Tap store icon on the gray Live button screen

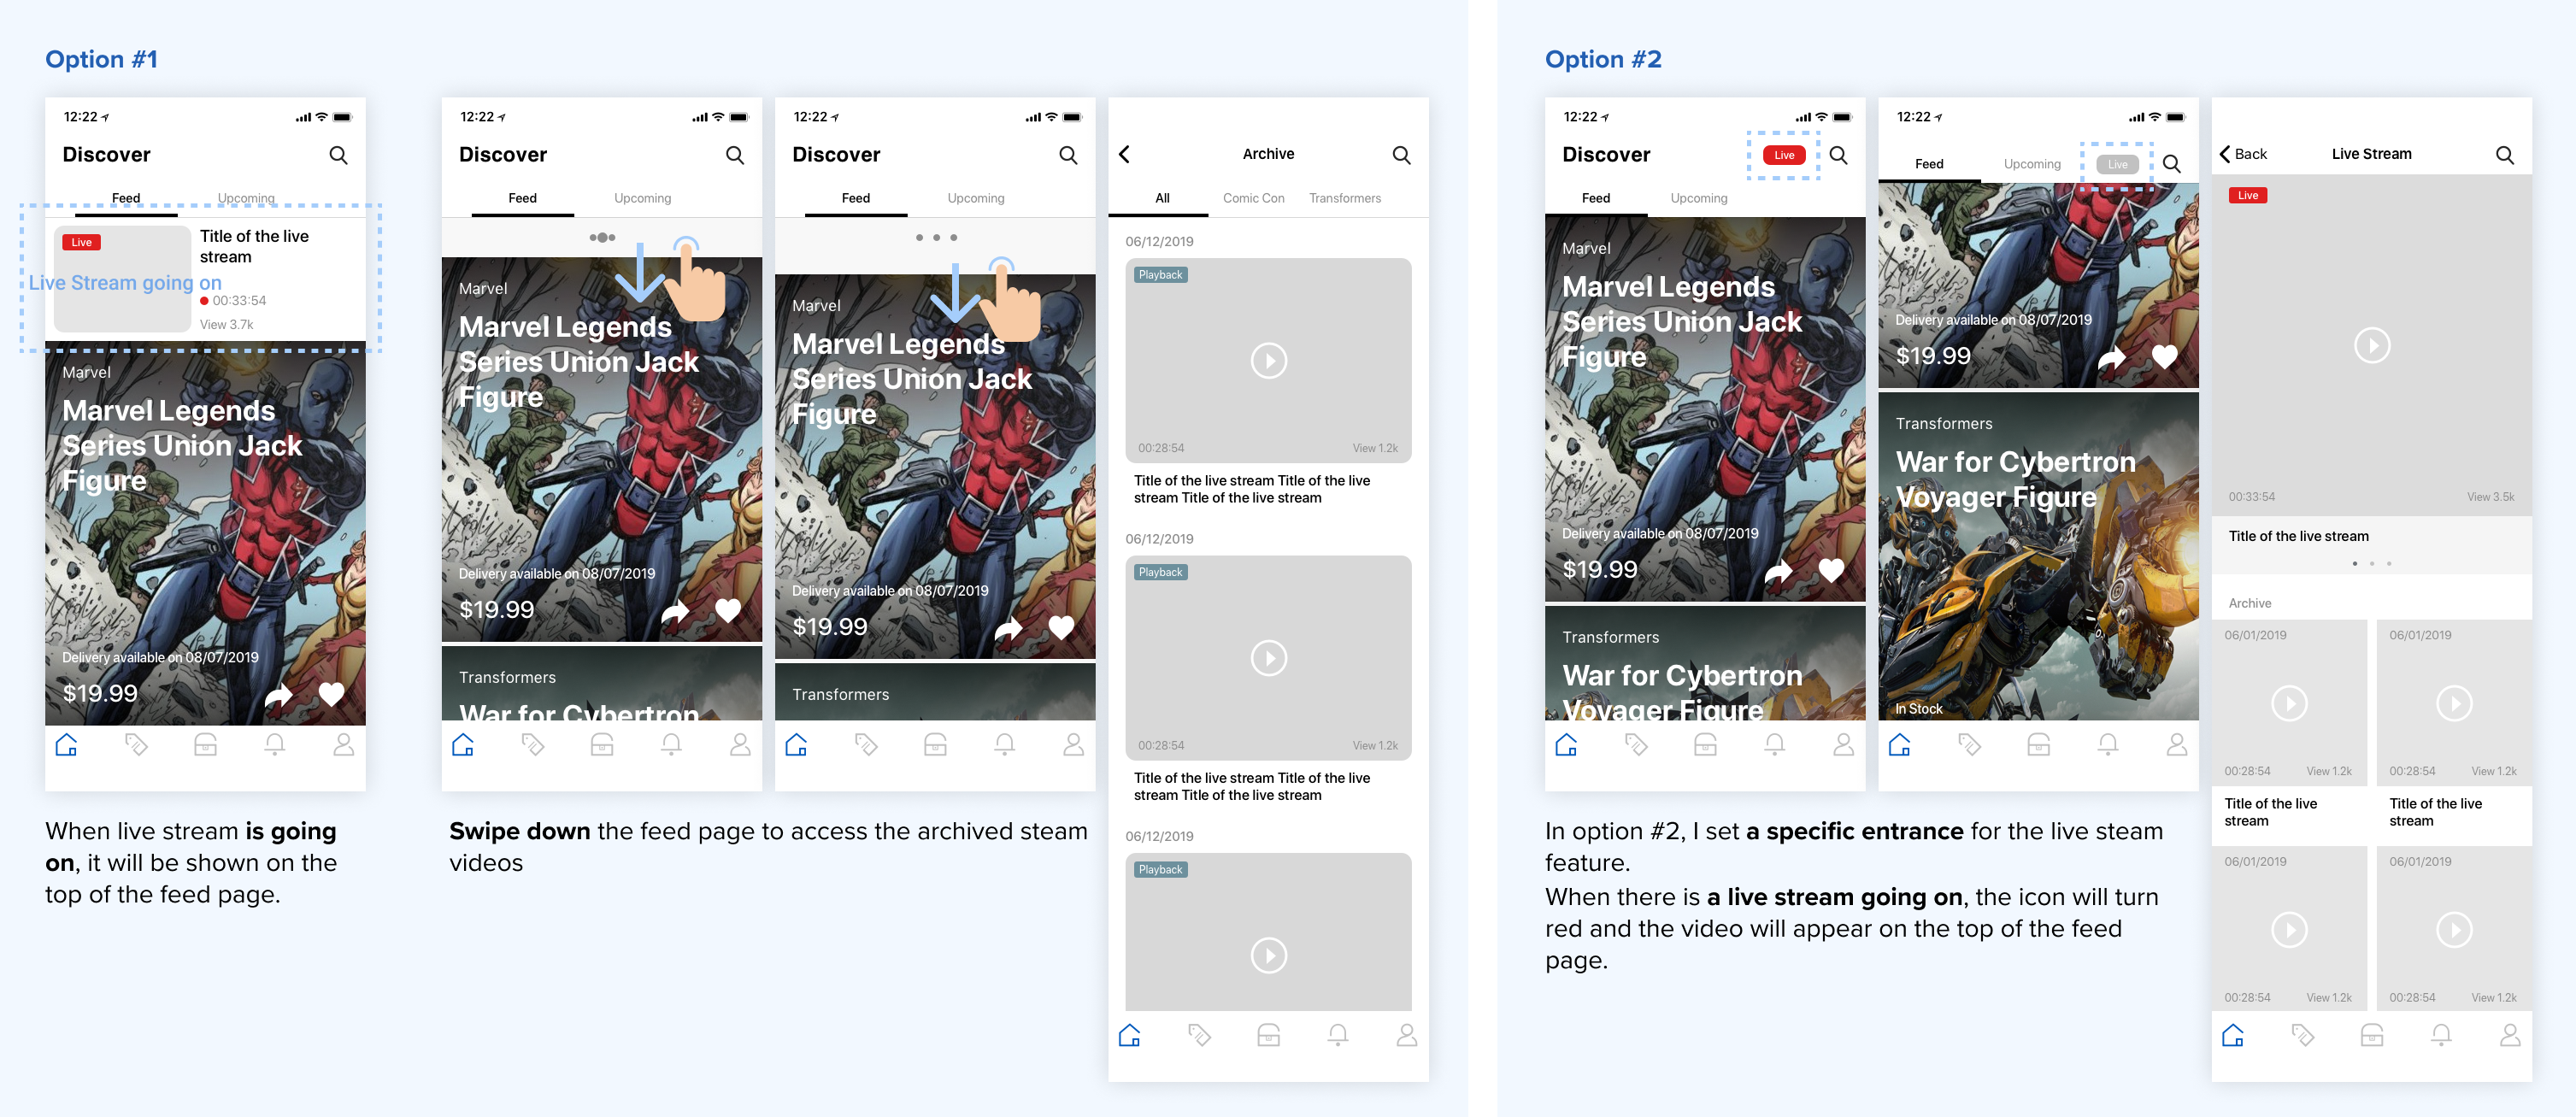(2038, 745)
